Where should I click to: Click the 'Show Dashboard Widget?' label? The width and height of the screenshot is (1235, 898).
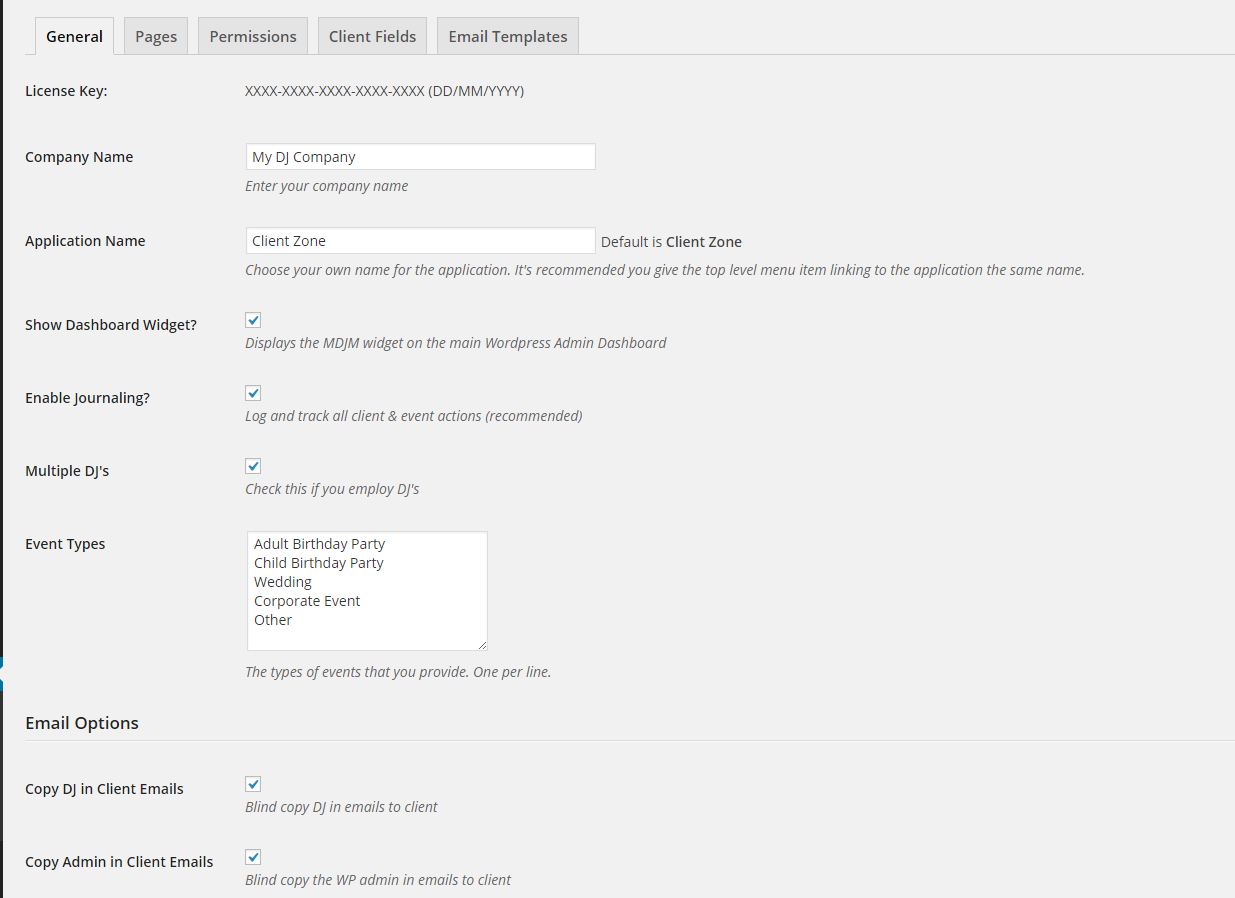[x=111, y=325]
